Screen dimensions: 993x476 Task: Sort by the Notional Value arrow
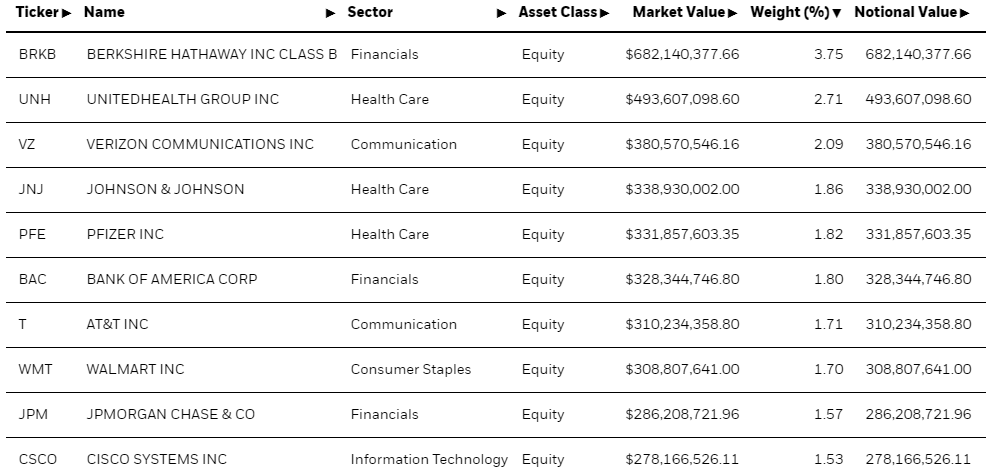pos(965,13)
